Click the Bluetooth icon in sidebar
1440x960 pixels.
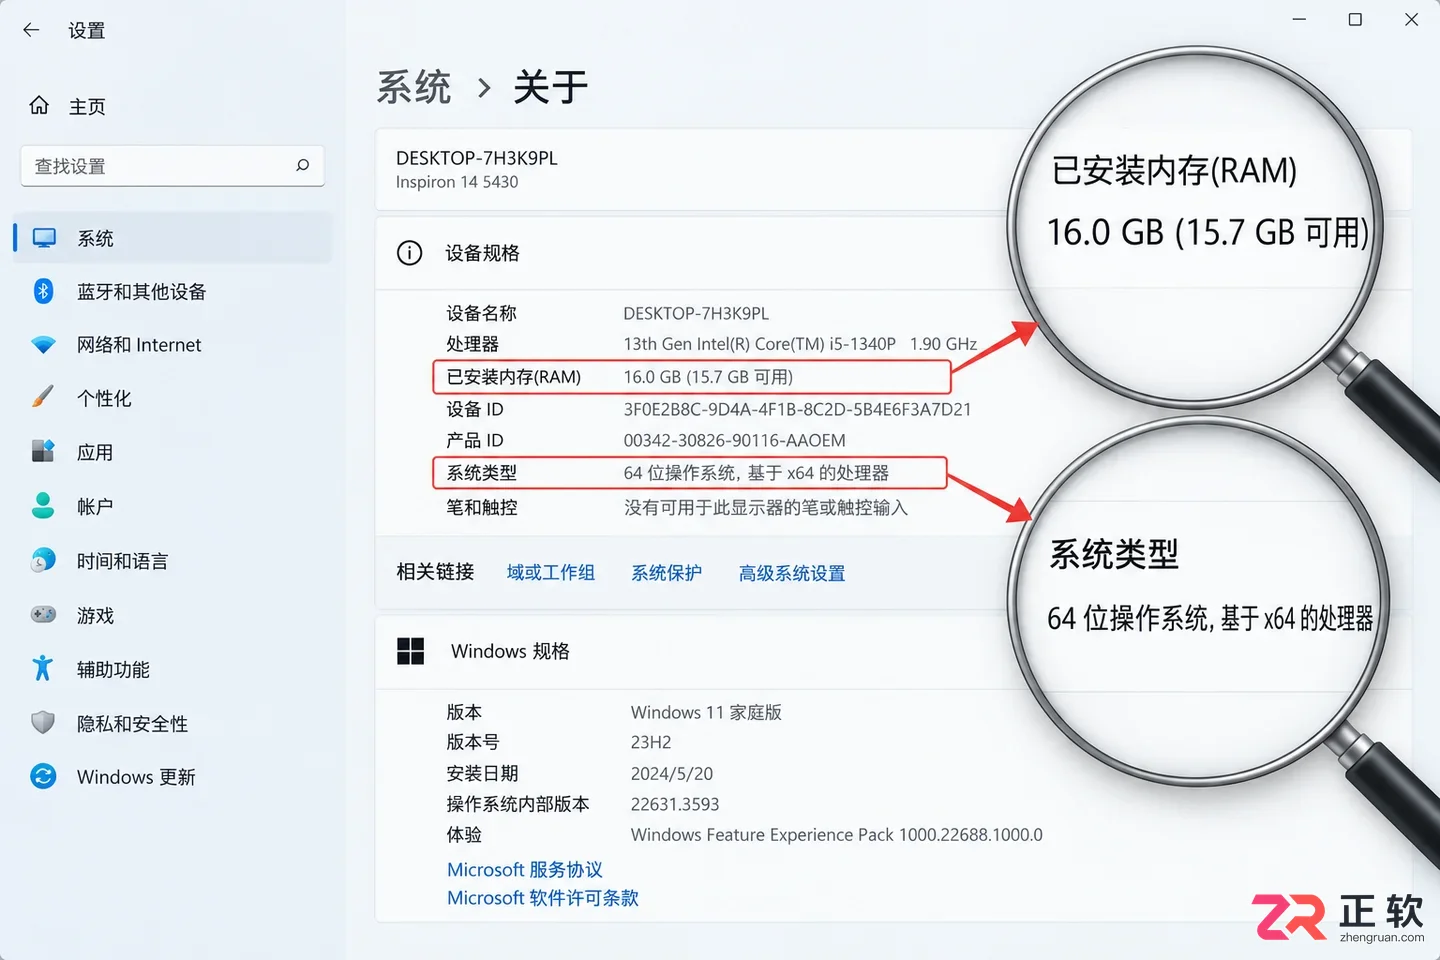[x=43, y=291]
